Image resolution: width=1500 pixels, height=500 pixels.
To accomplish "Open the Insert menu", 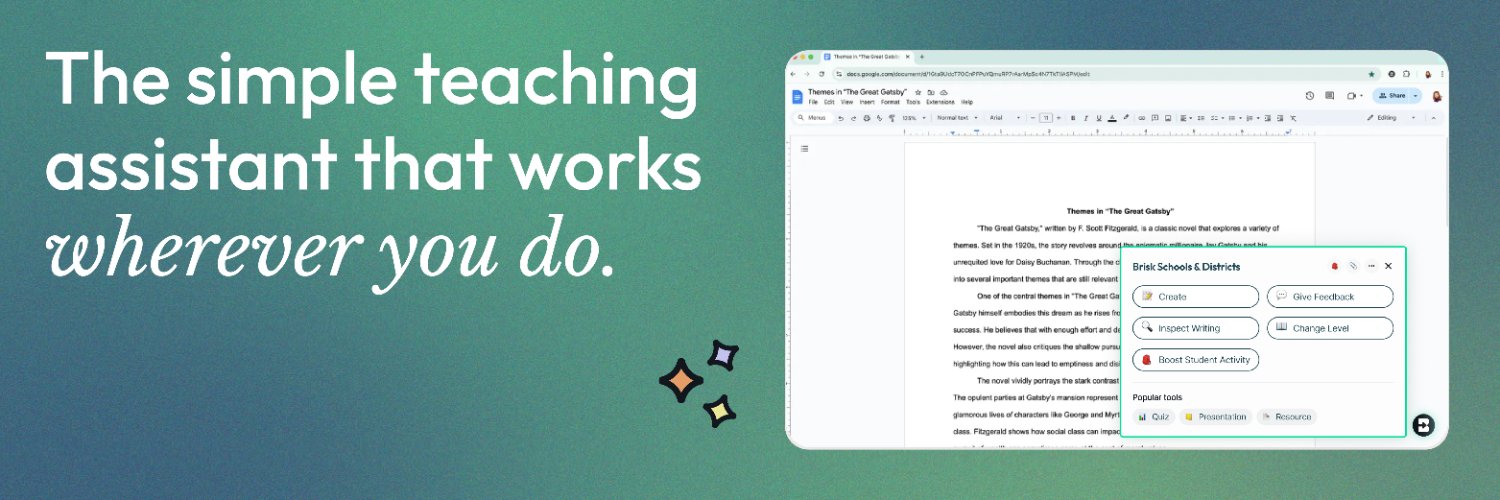I will [x=867, y=102].
